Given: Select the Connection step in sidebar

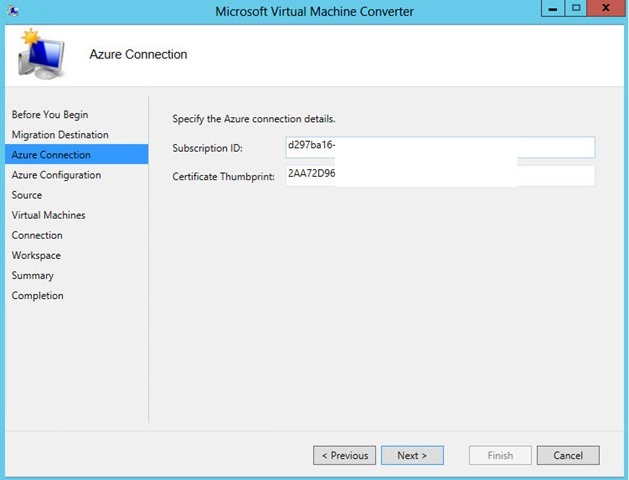Looking at the screenshot, I should (x=37, y=235).
